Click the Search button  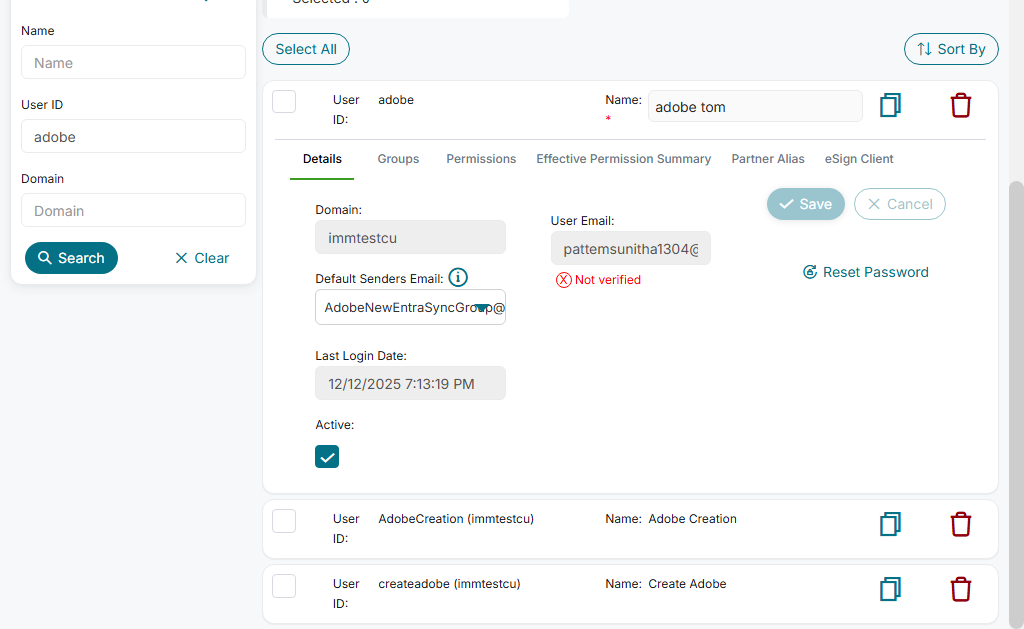pos(71,258)
